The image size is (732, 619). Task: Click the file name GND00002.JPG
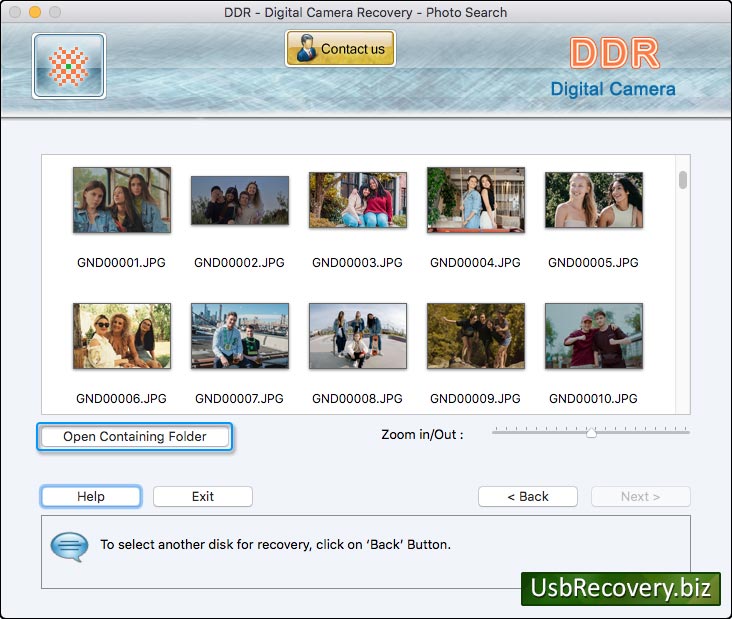point(239,262)
